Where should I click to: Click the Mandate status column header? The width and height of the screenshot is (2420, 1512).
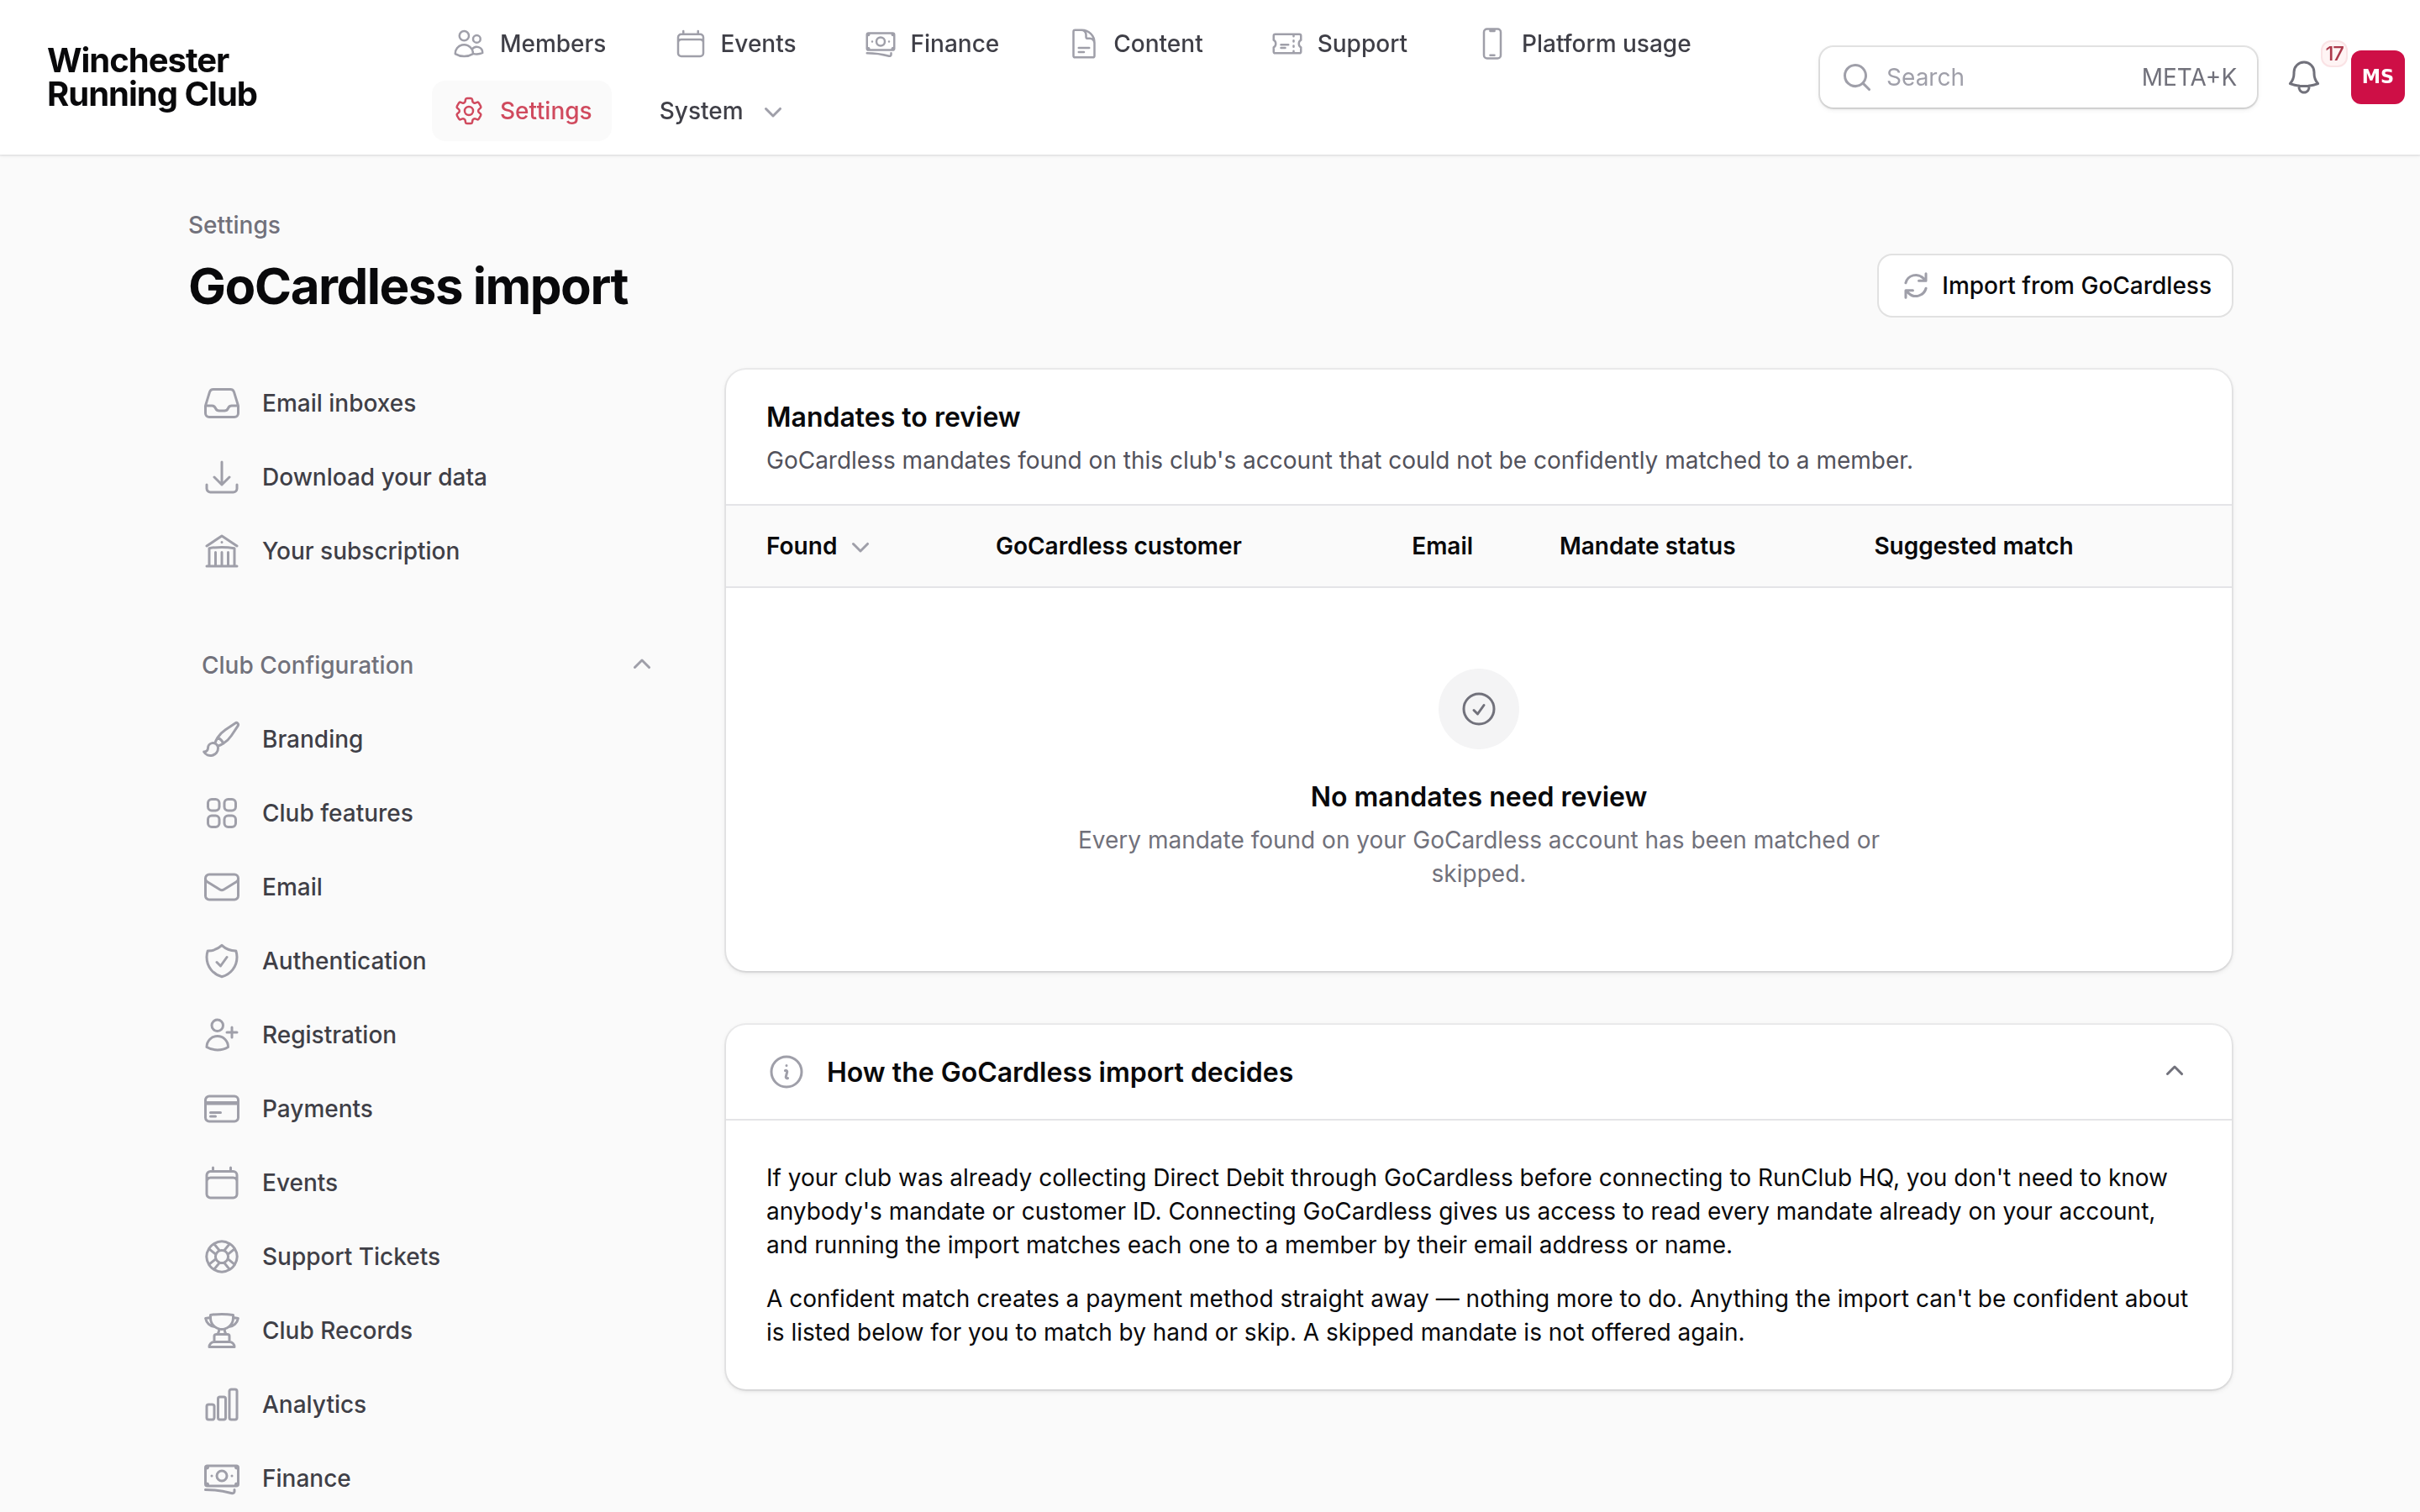tap(1646, 546)
